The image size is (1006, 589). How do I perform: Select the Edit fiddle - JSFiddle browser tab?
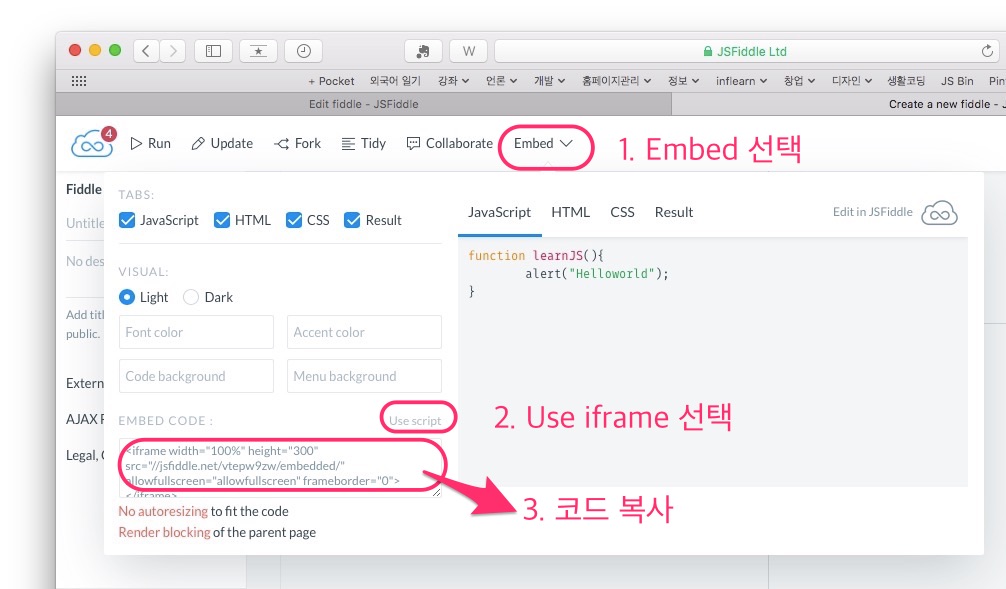click(x=364, y=104)
